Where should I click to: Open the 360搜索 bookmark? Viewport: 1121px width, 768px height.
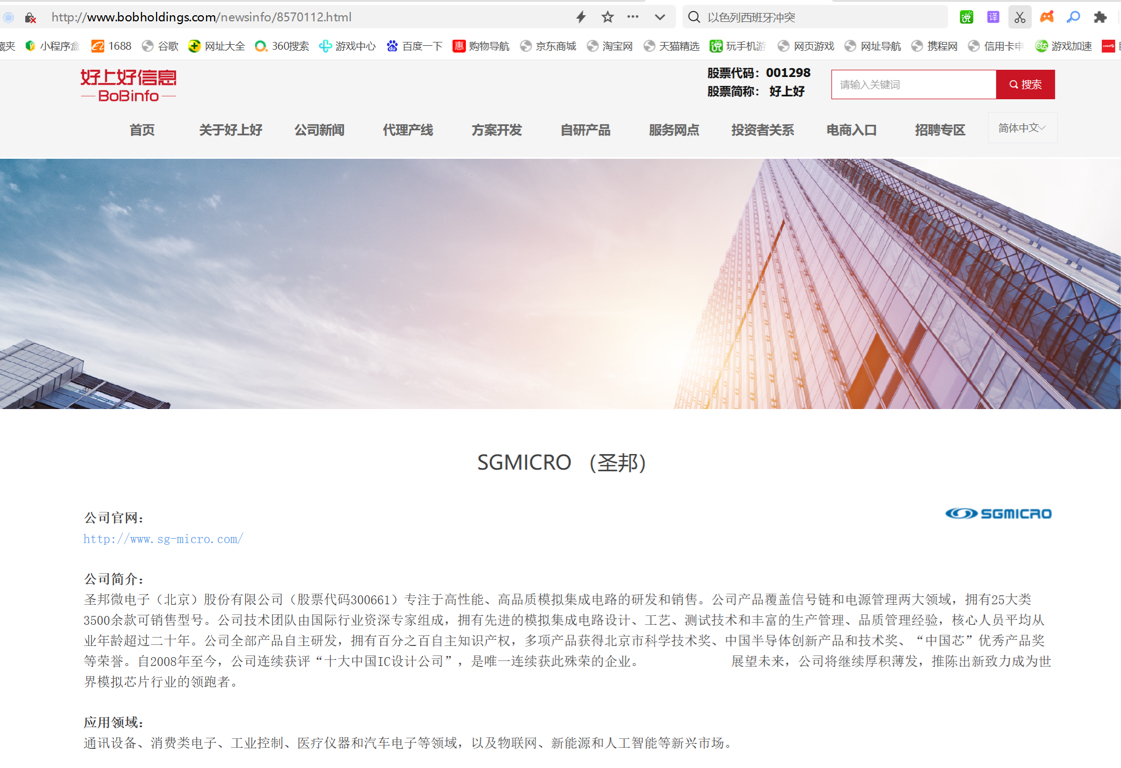282,46
